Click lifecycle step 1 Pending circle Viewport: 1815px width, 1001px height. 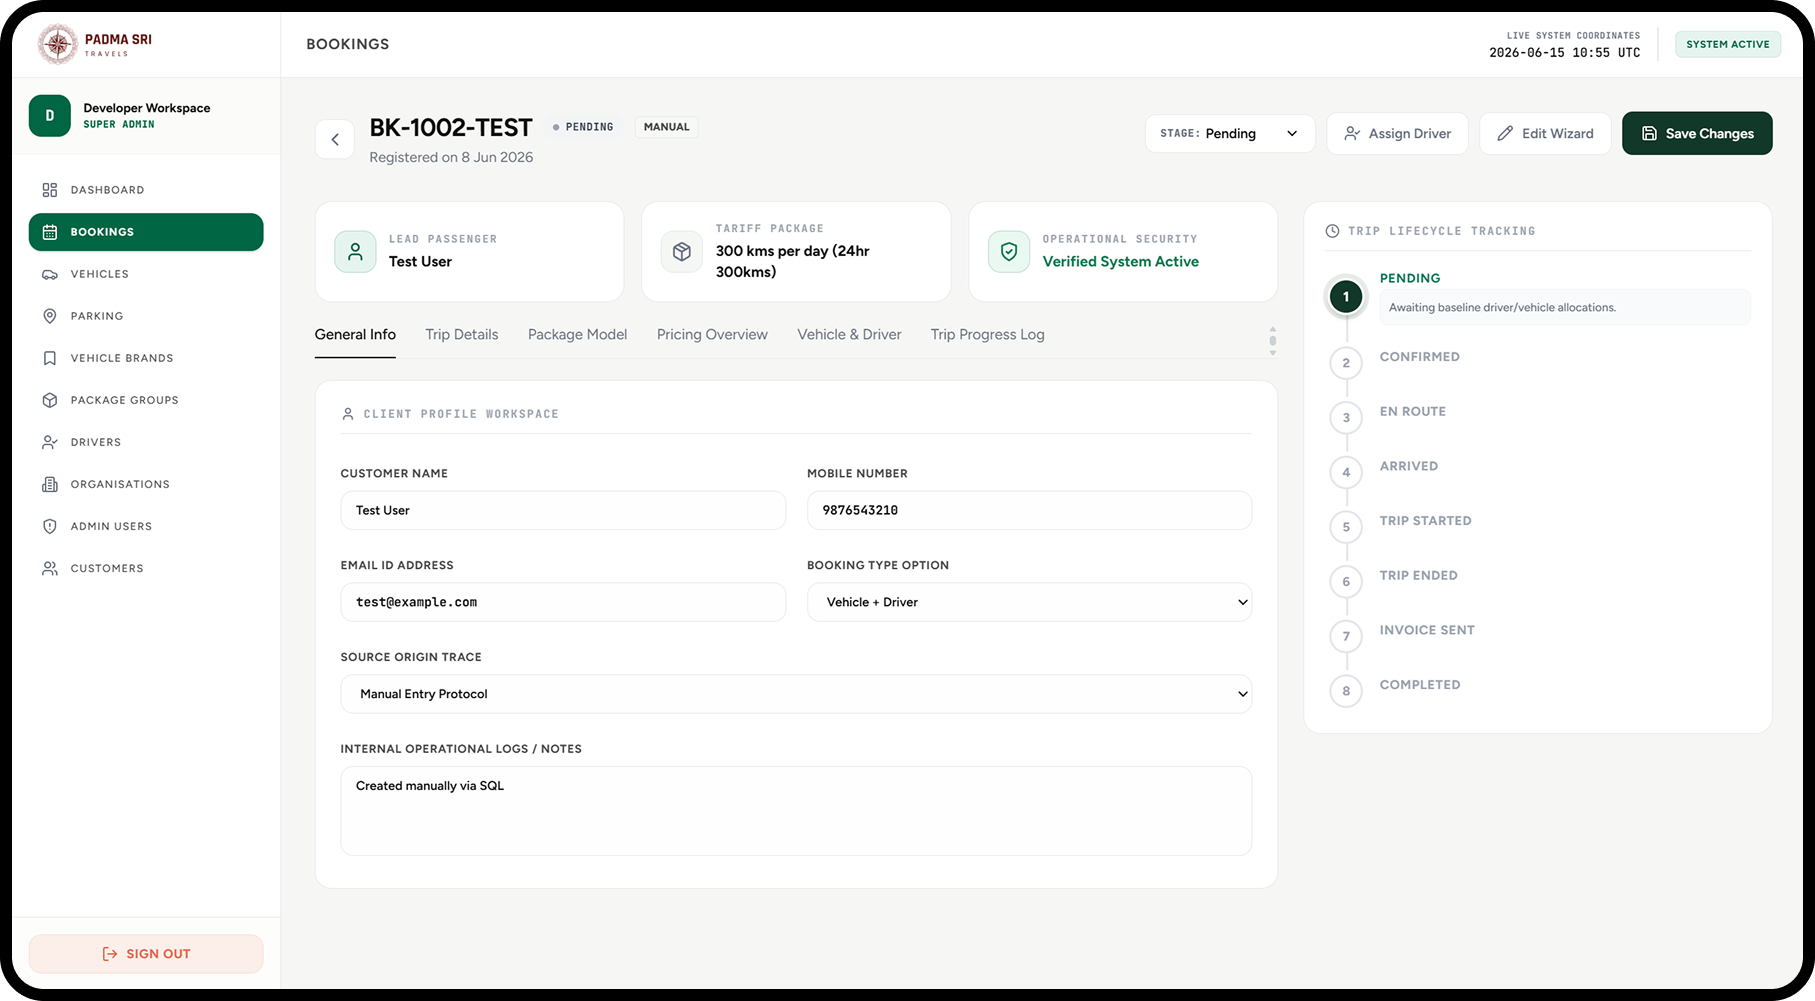pyautogui.click(x=1346, y=297)
